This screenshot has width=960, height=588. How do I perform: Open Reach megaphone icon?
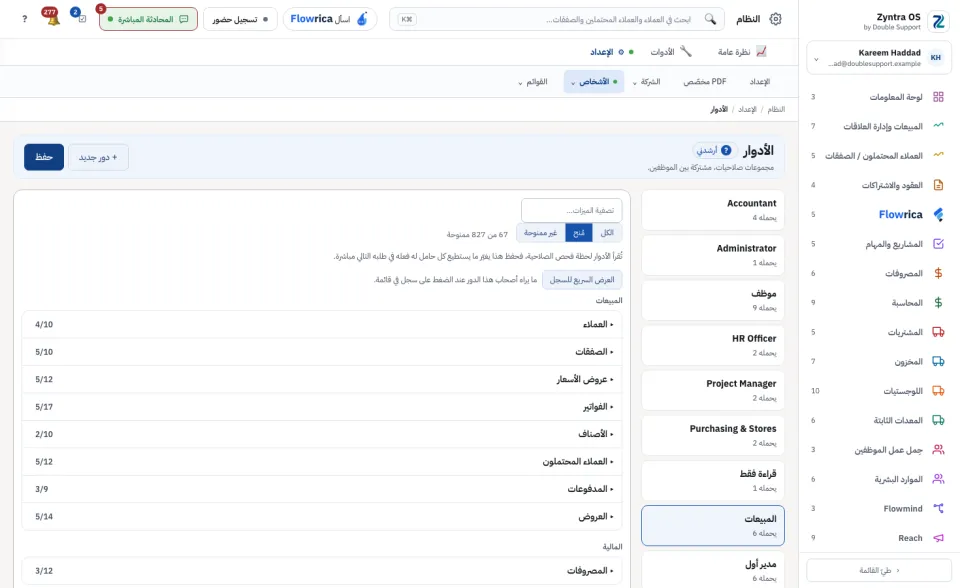pos(938,538)
